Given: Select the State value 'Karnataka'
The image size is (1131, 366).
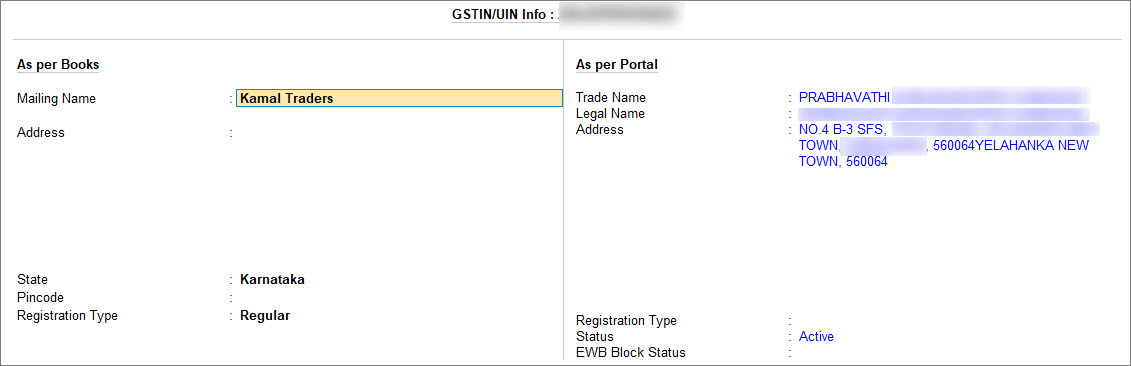Looking at the screenshot, I should click(272, 280).
